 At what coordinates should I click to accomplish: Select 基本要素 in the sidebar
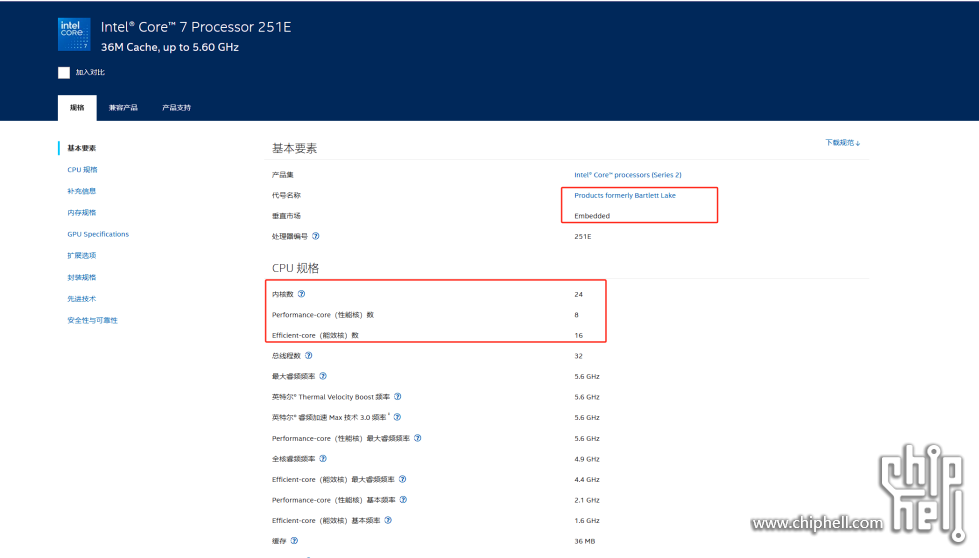(x=82, y=148)
